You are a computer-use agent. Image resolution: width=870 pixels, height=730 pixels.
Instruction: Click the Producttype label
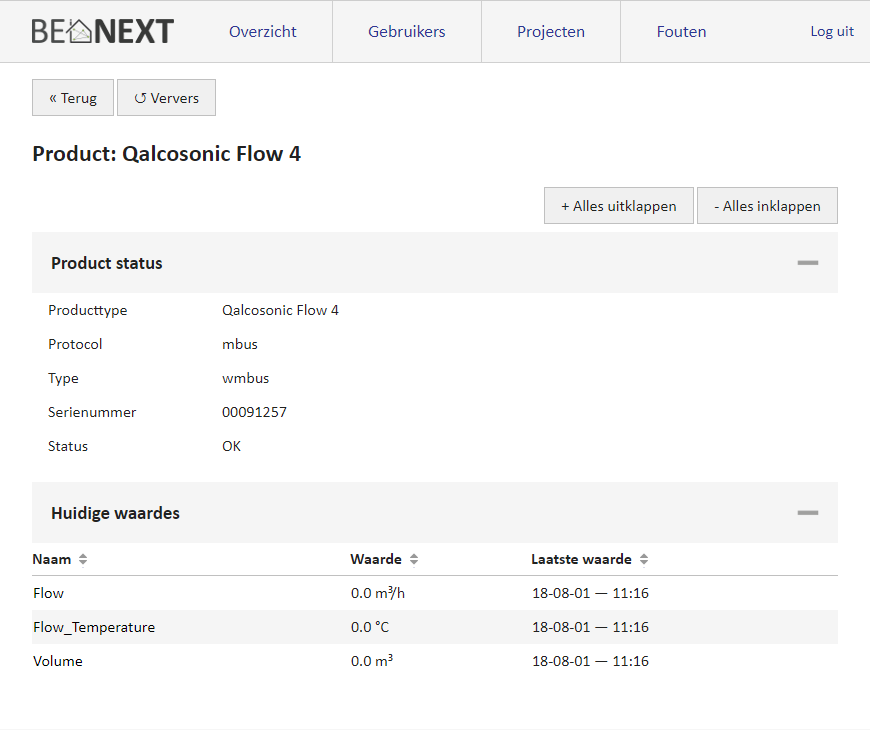click(88, 311)
